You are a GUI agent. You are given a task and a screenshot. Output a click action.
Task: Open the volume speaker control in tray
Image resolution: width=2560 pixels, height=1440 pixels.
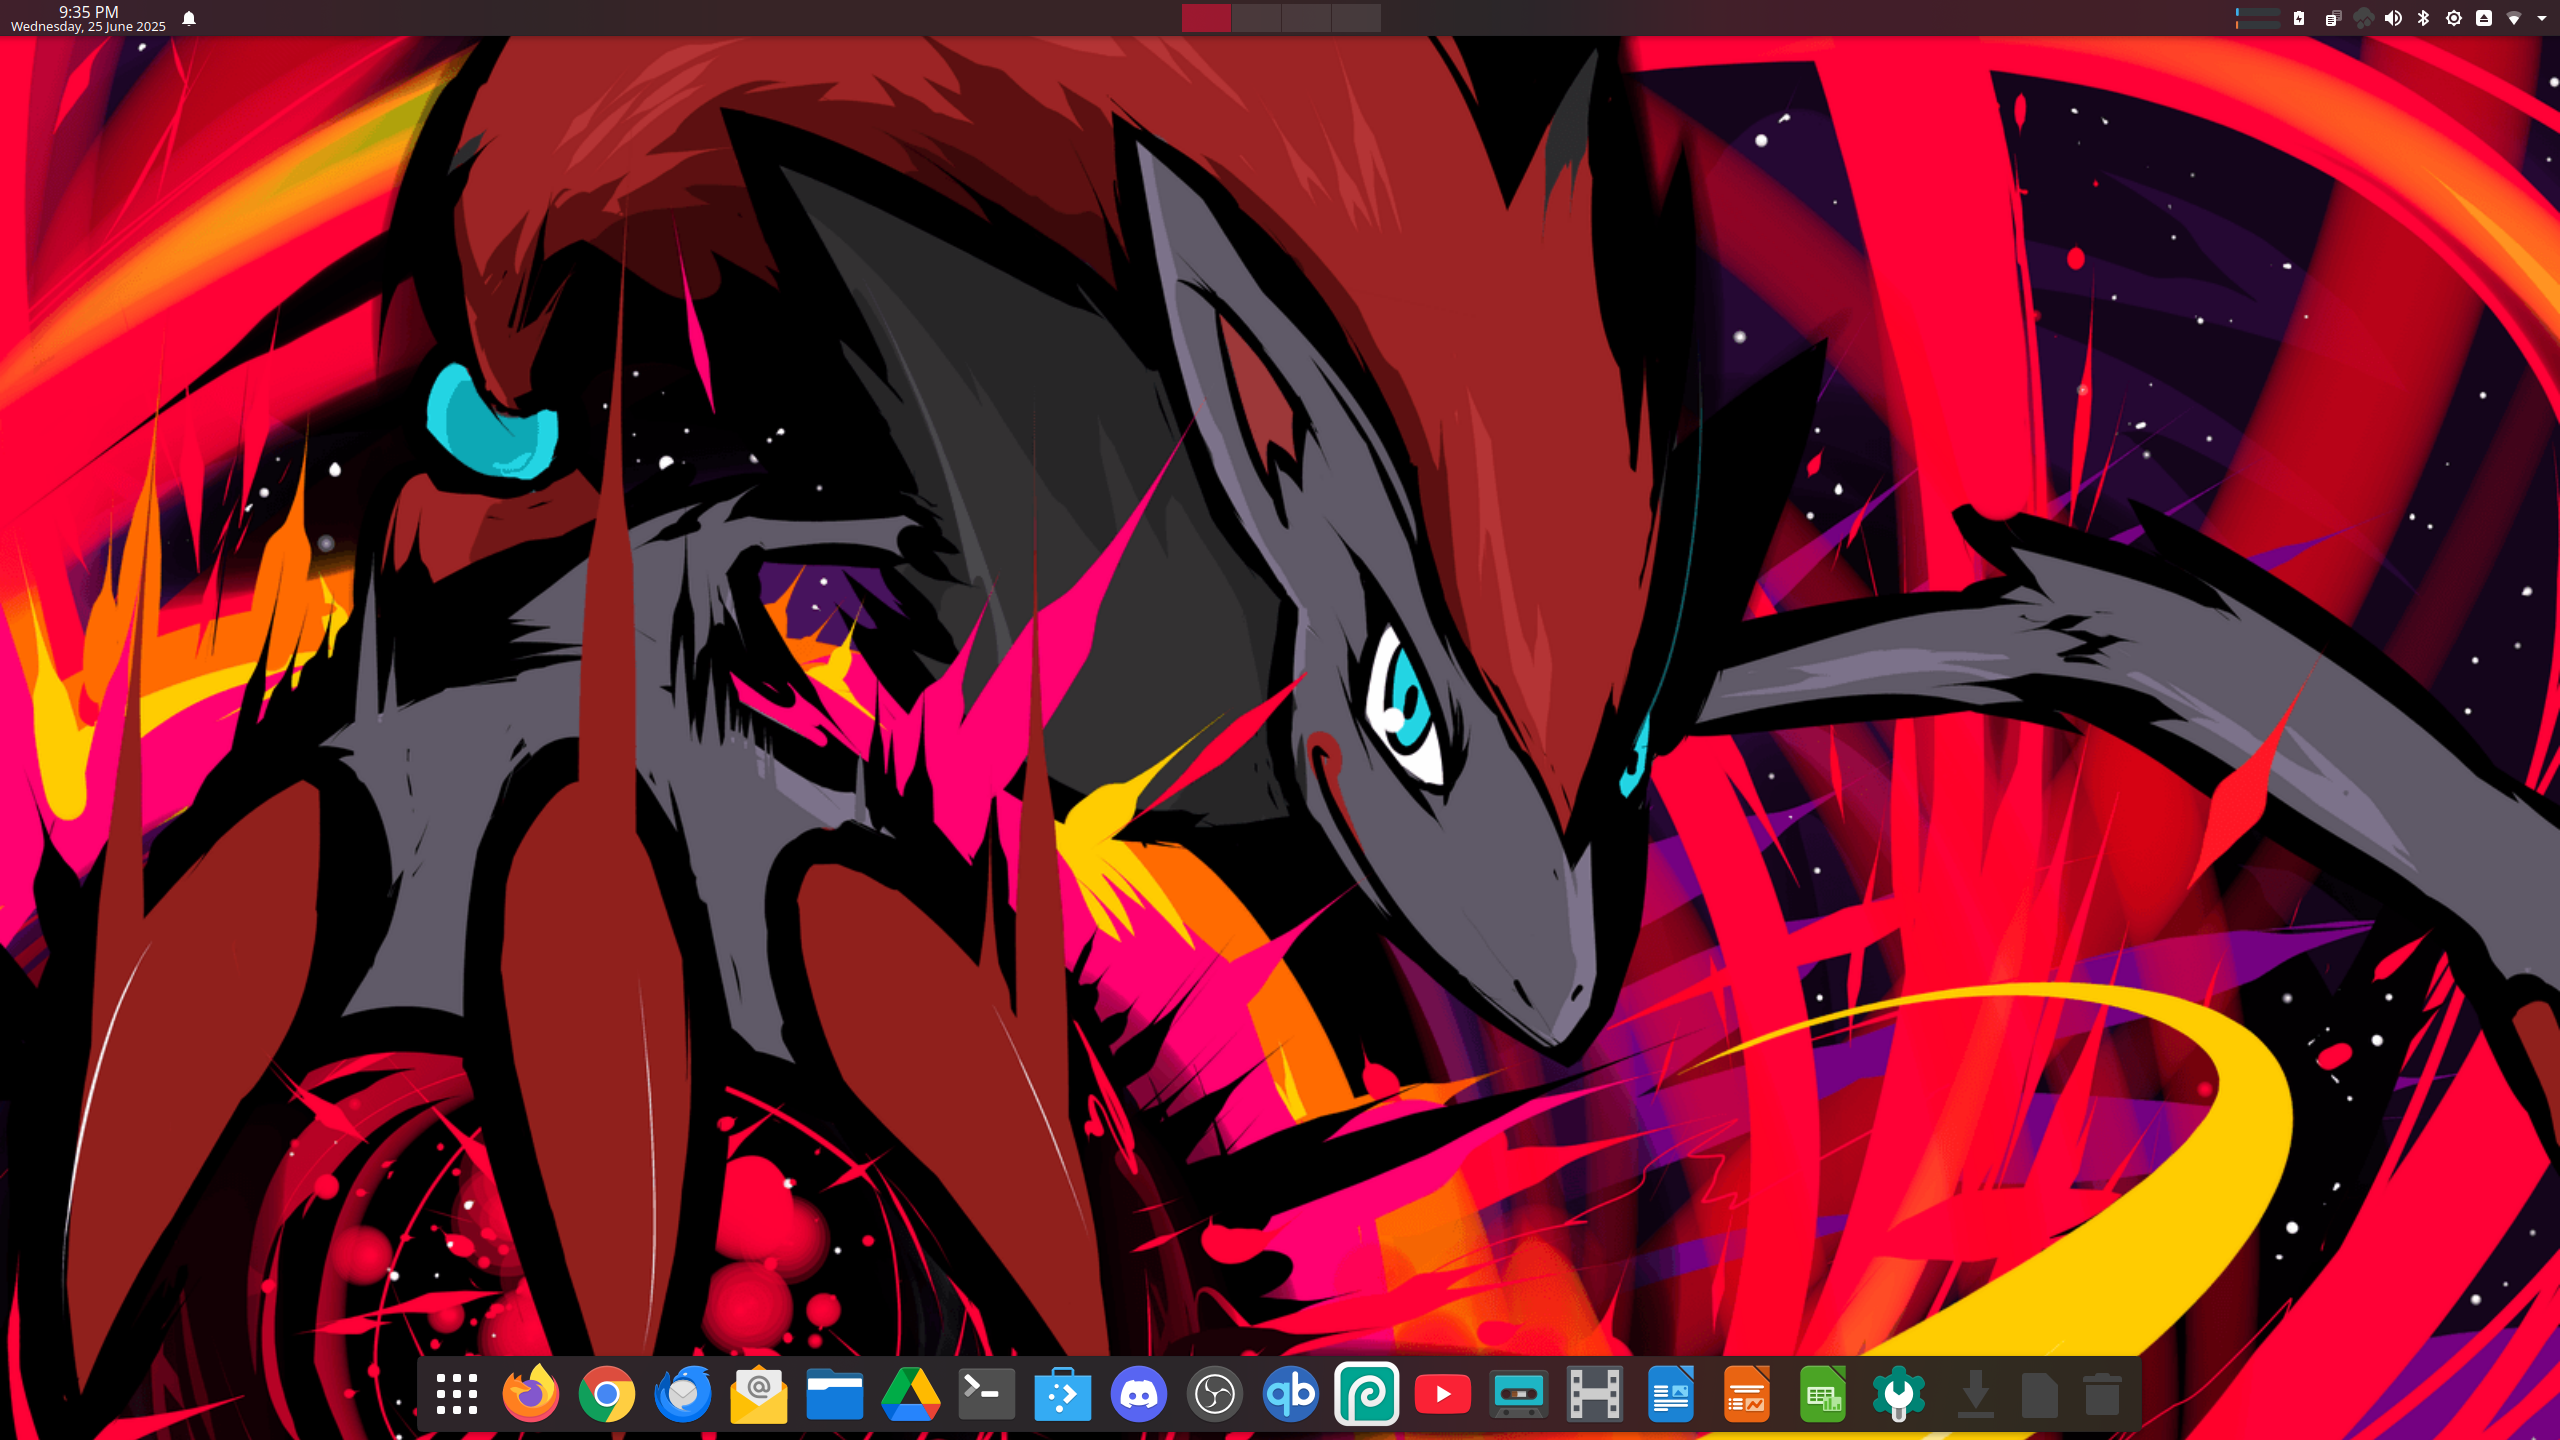point(2393,18)
